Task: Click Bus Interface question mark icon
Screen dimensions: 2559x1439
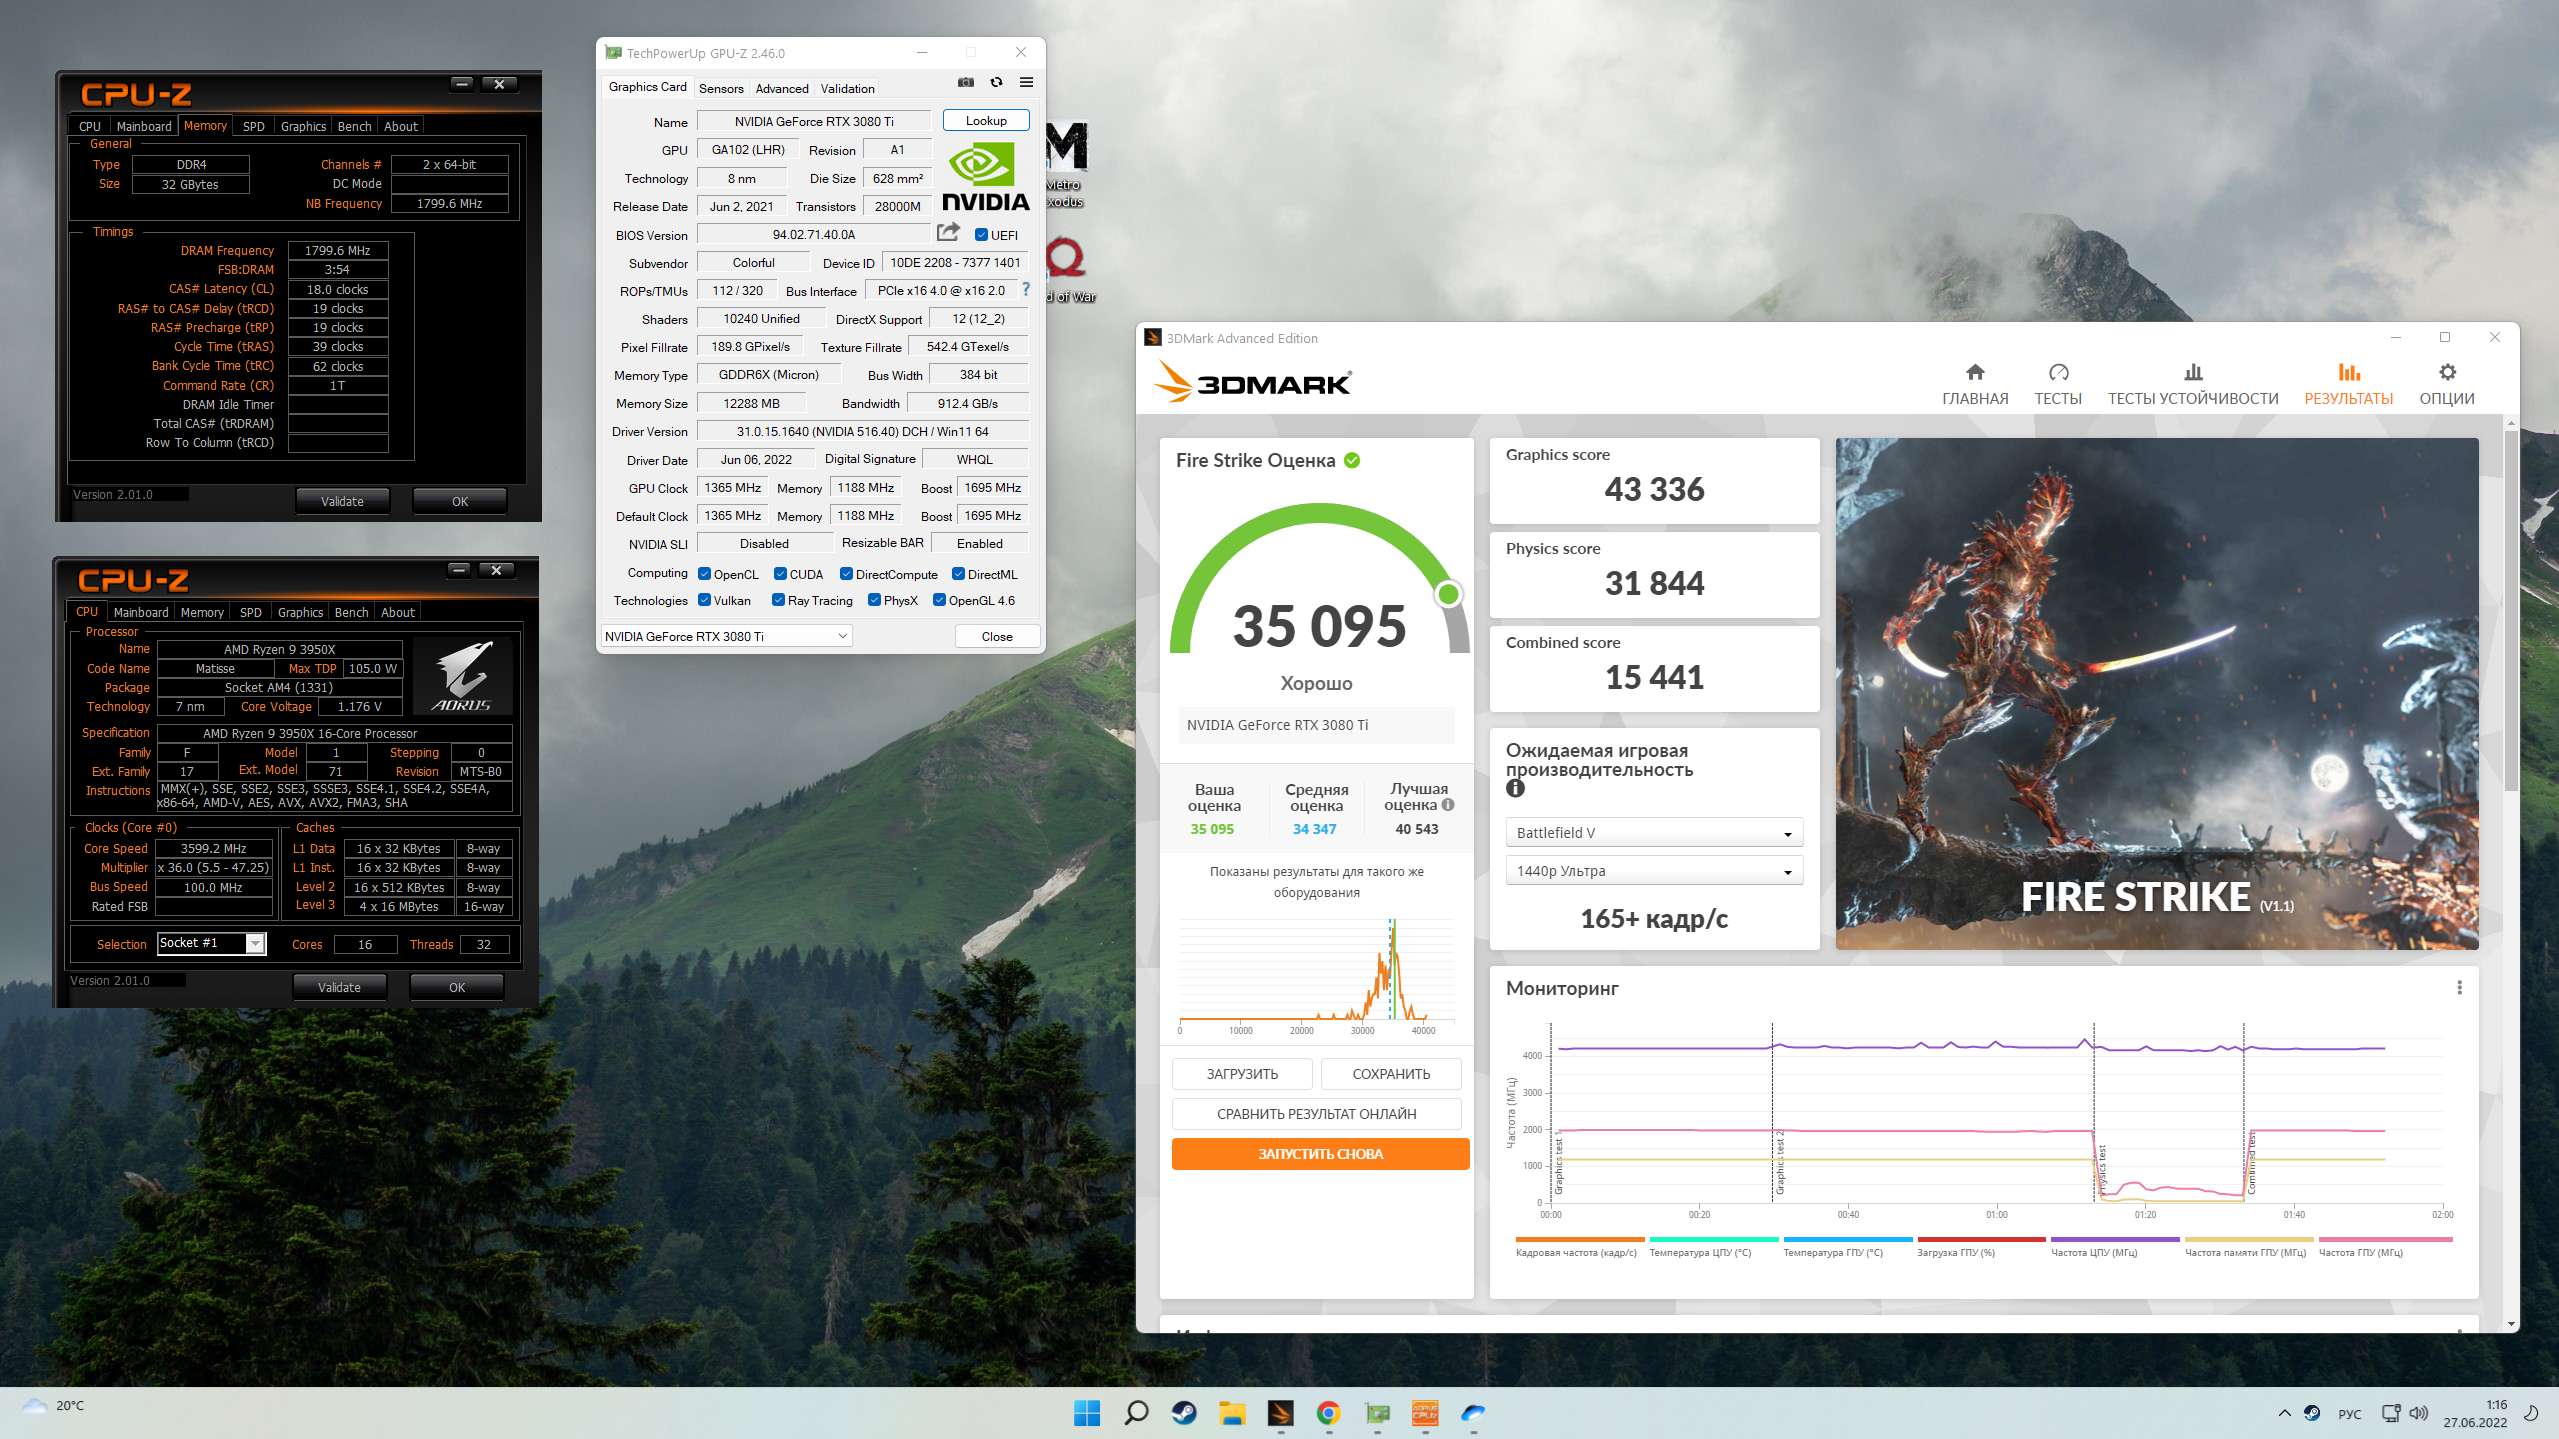Action: 1025,290
